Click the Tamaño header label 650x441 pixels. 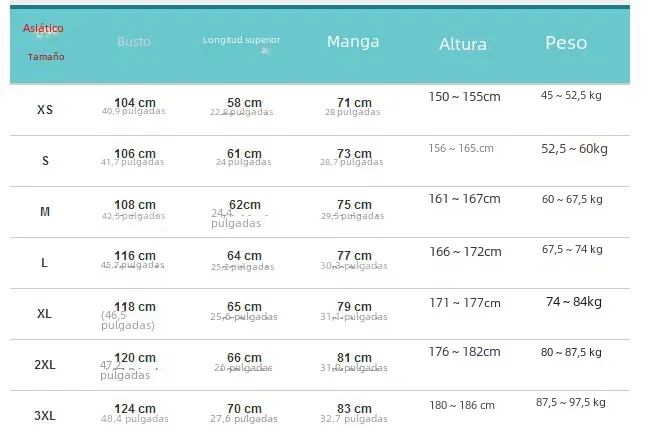(46, 57)
